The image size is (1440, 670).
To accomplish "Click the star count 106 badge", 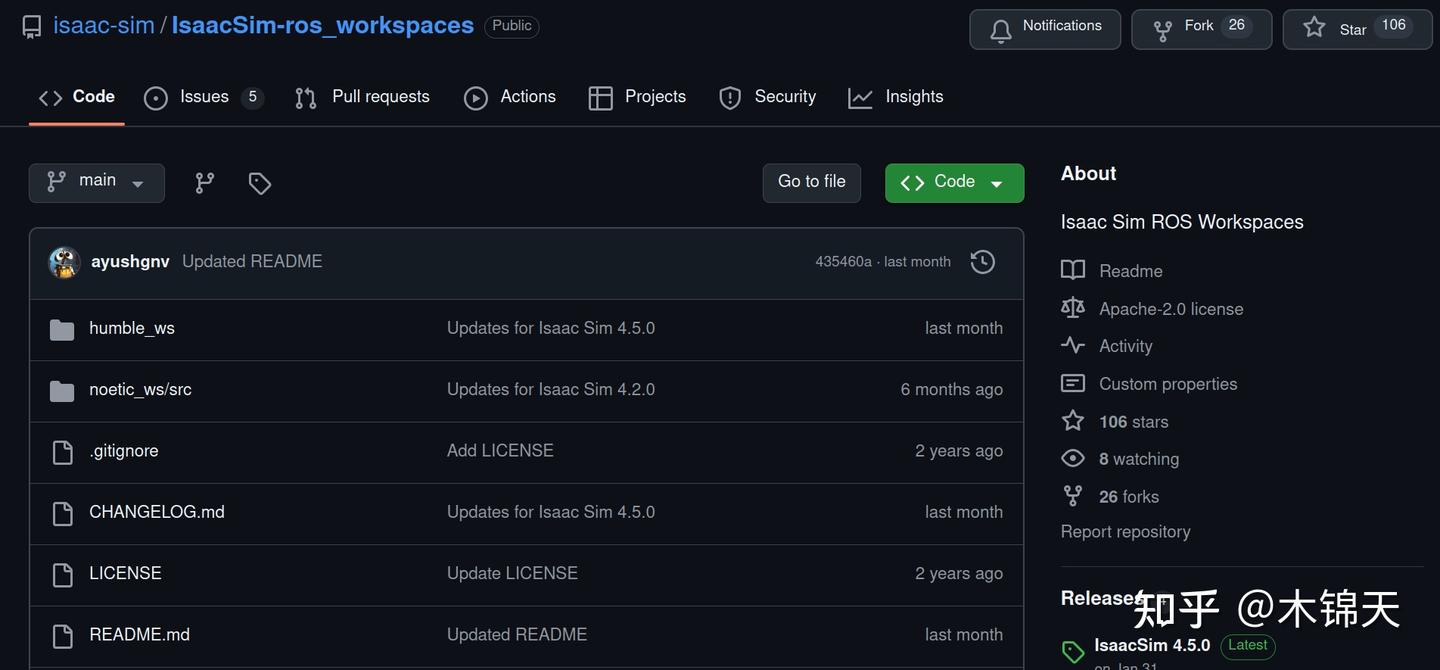I will click(1394, 26).
